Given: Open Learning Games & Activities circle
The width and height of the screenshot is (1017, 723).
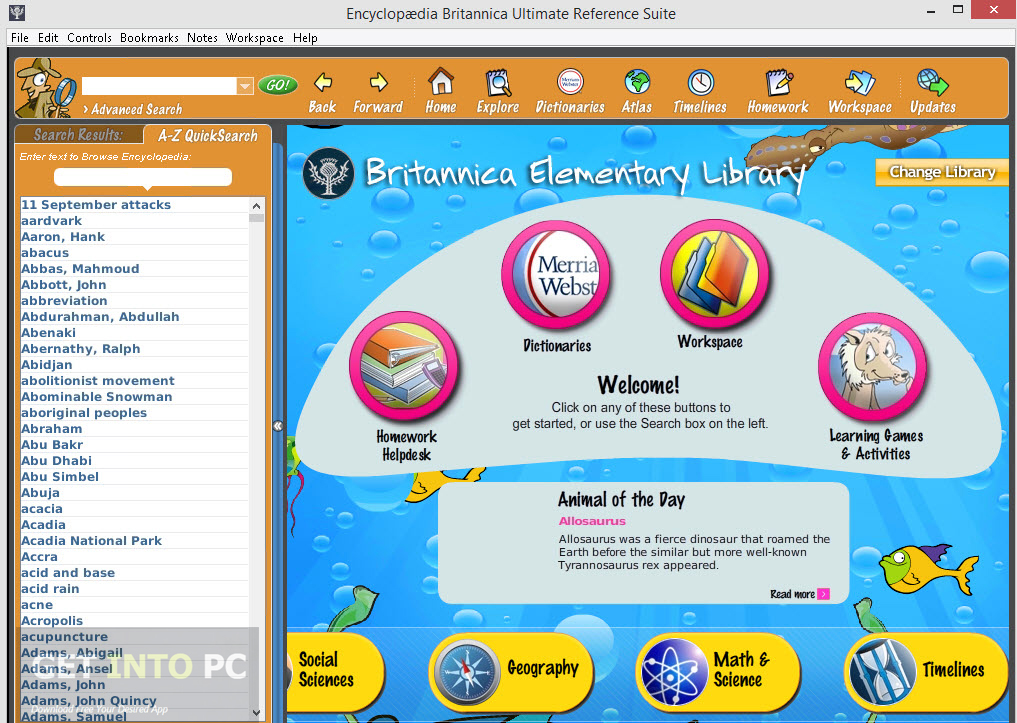Looking at the screenshot, I should point(873,368).
